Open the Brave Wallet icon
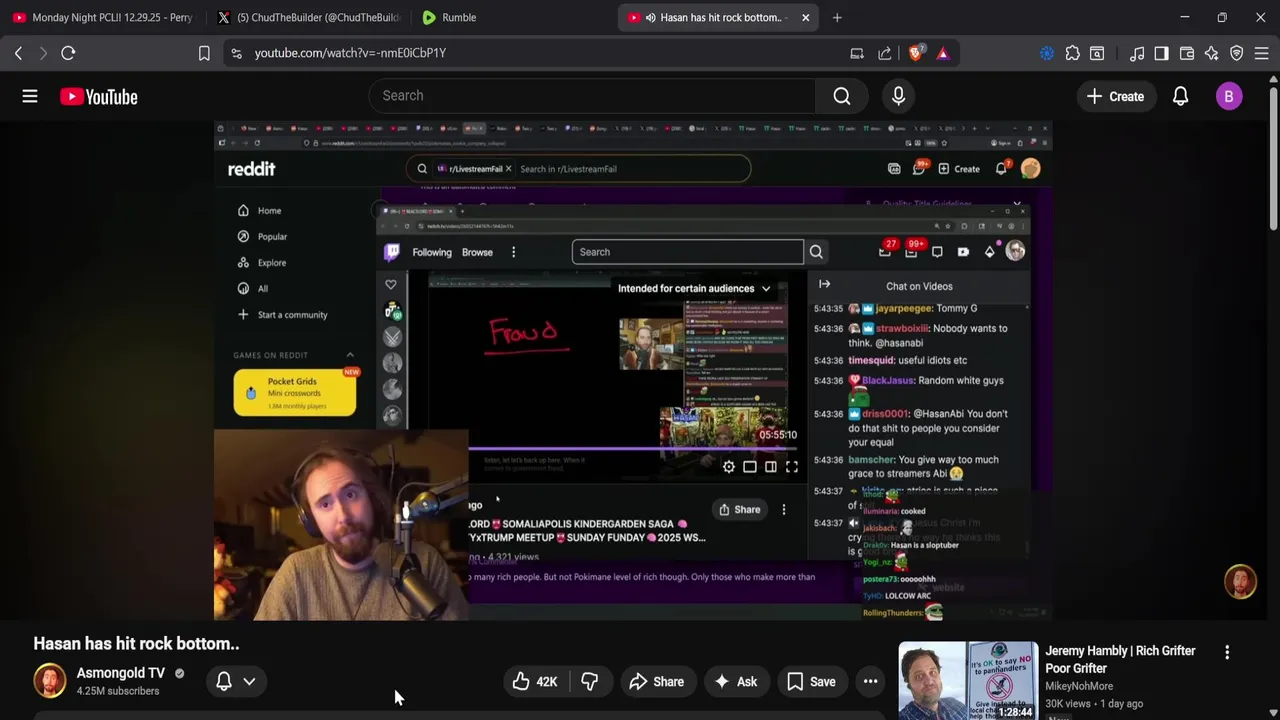This screenshot has width=1280, height=720. click(x=1187, y=53)
